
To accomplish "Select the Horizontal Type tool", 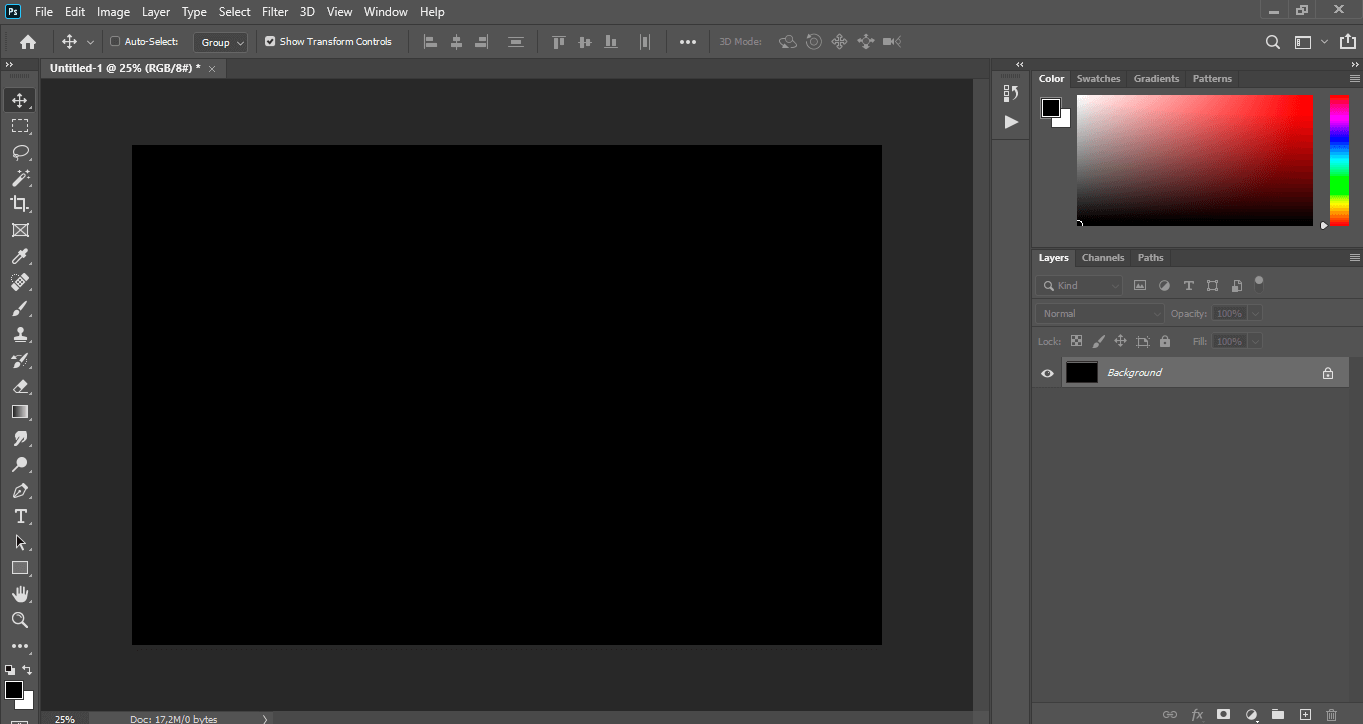I will coord(20,516).
